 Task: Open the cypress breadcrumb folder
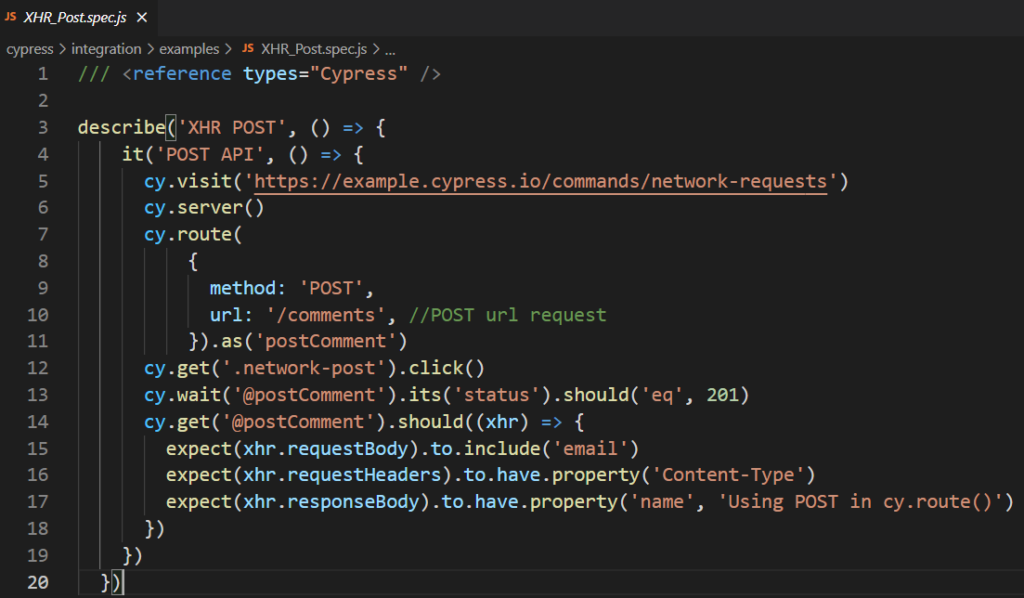point(29,49)
